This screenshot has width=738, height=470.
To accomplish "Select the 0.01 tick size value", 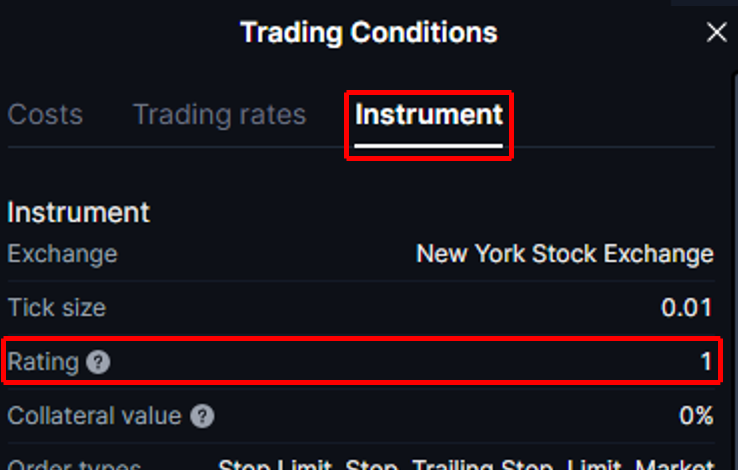I will click(x=687, y=308).
